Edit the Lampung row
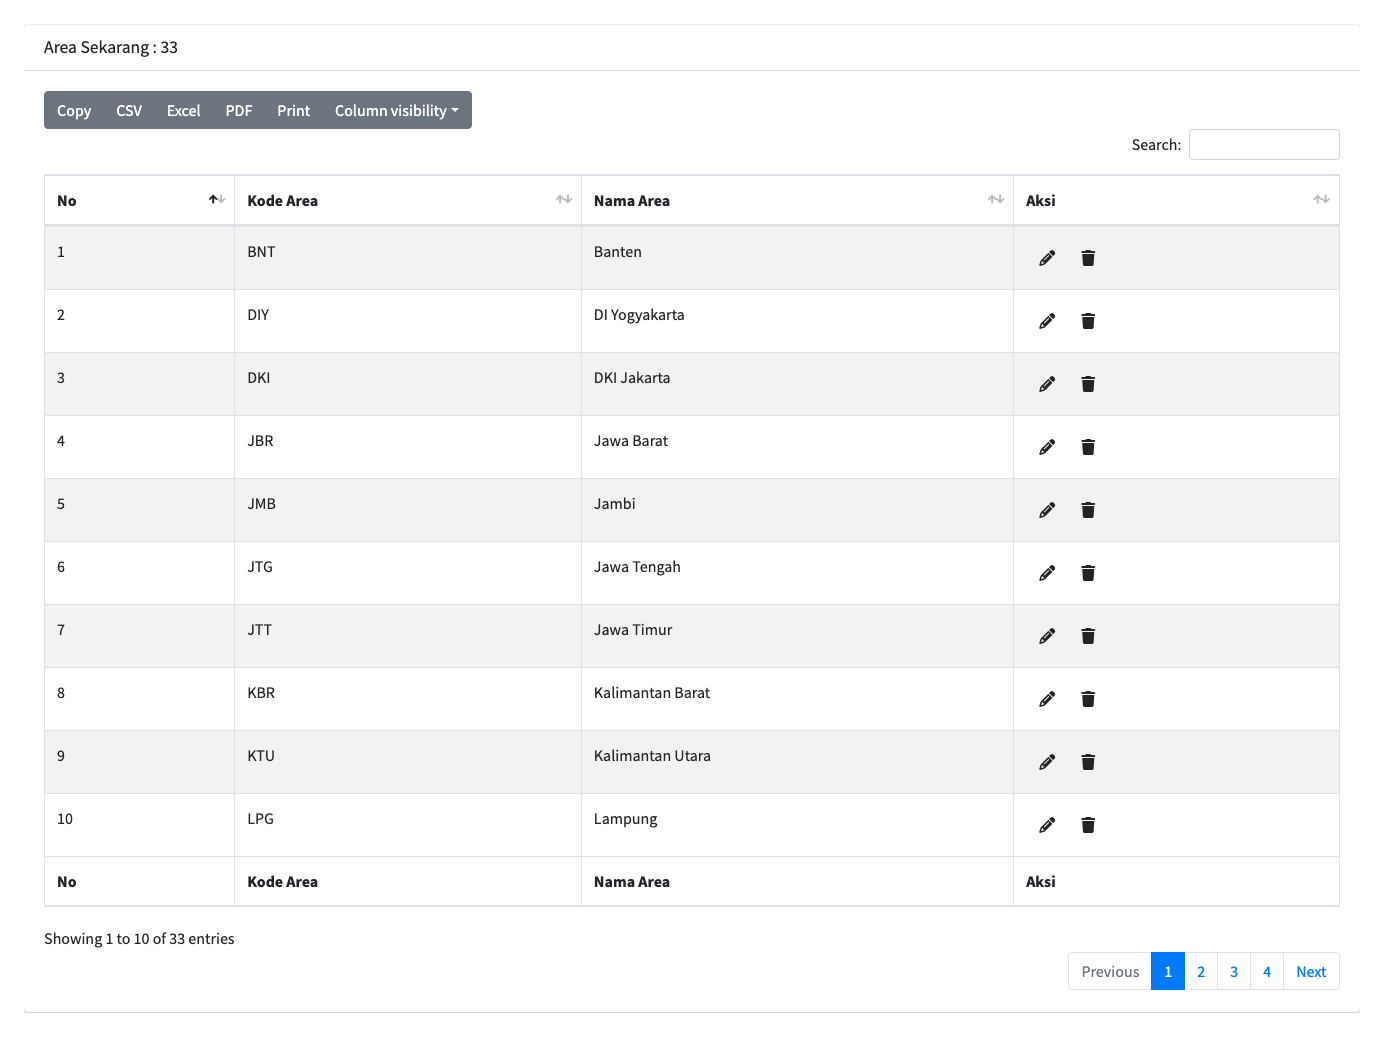 pos(1047,825)
